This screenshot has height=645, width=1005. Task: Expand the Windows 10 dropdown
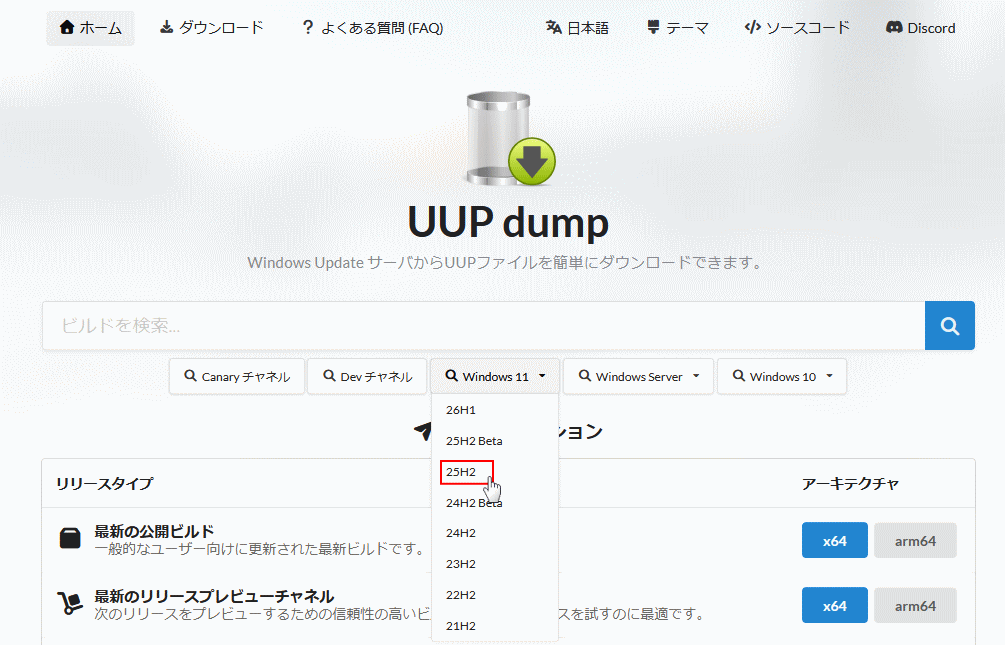(782, 376)
